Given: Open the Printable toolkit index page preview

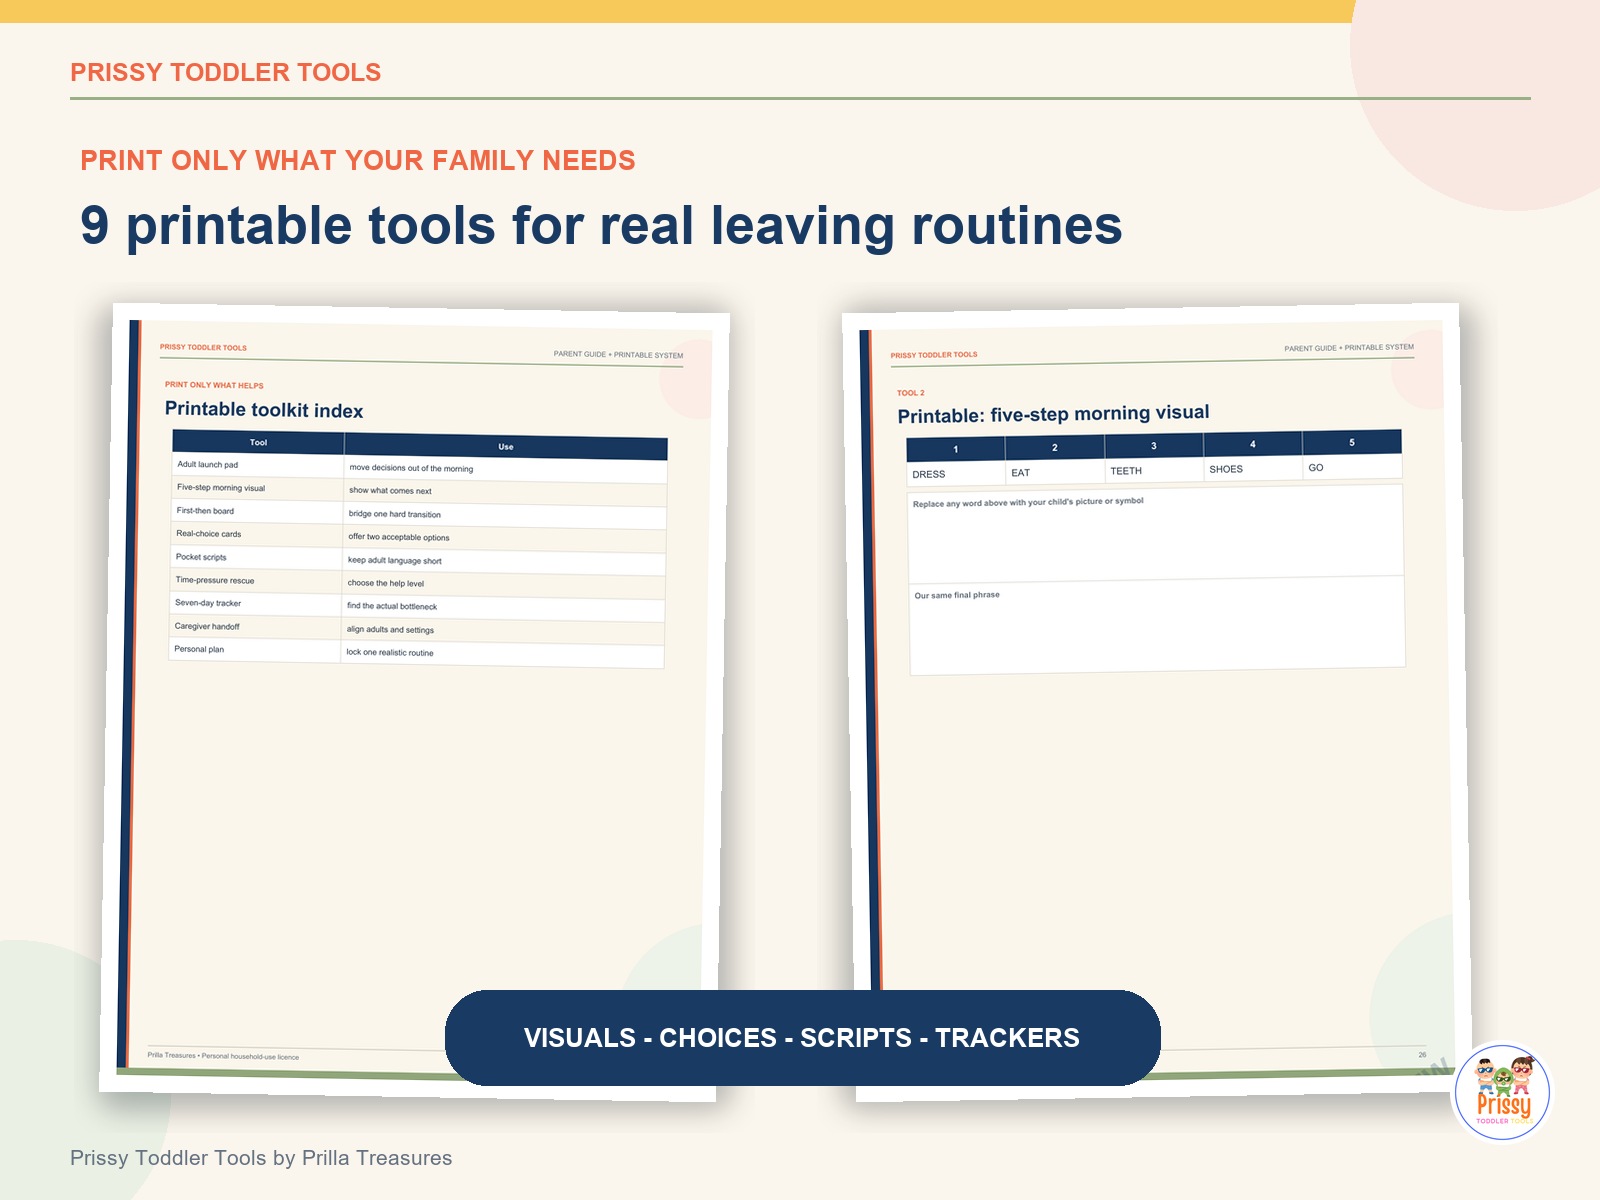Looking at the screenshot, I should [414, 702].
